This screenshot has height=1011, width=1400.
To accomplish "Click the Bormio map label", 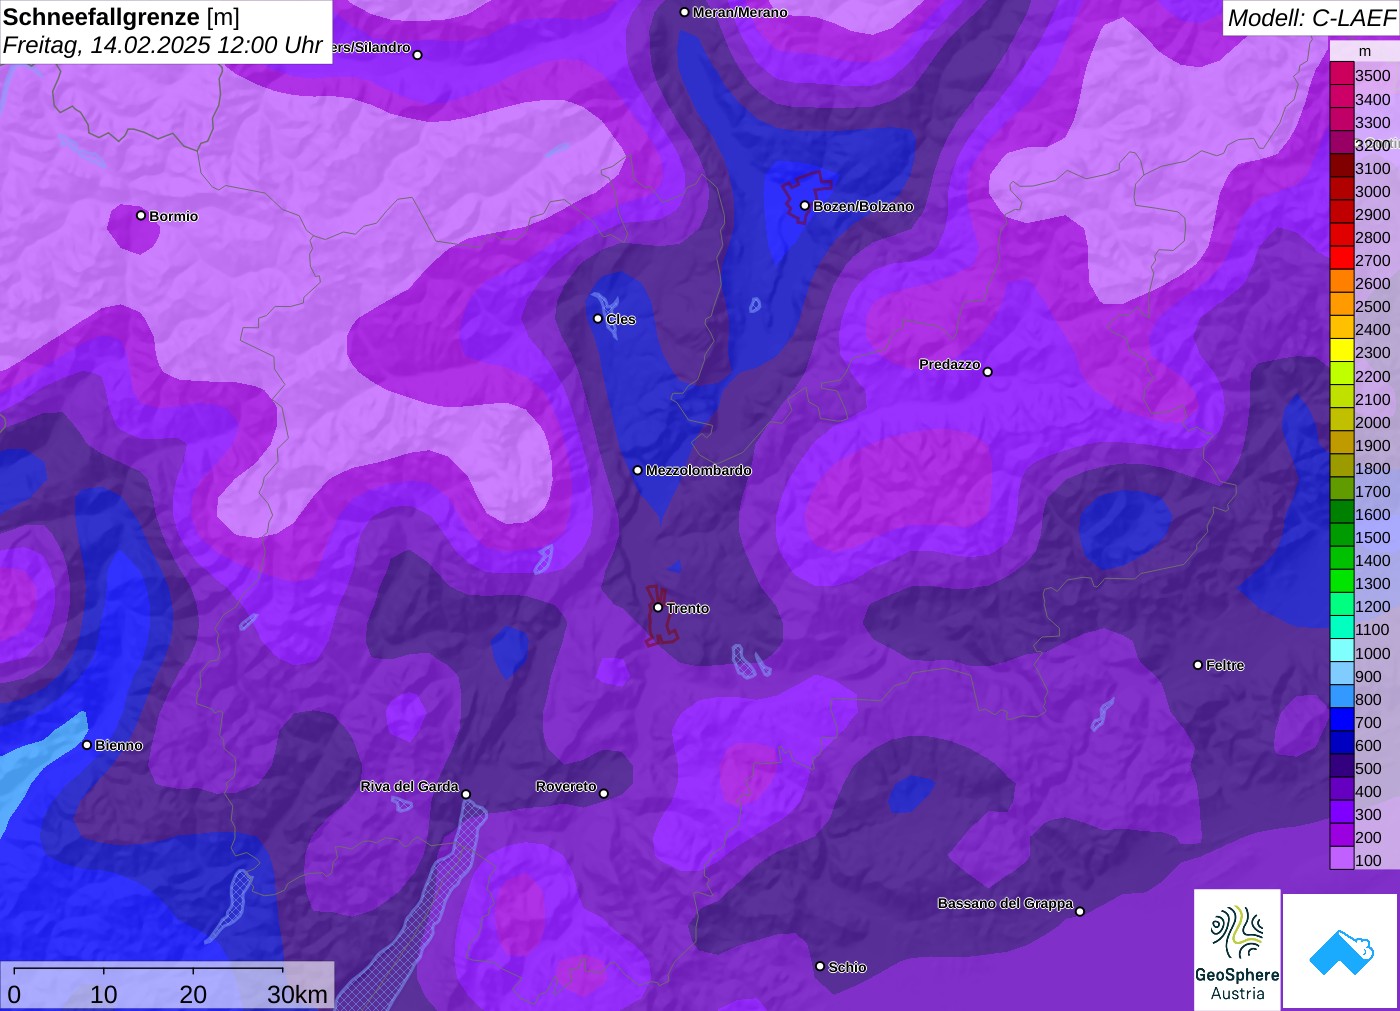I will 174,216.
